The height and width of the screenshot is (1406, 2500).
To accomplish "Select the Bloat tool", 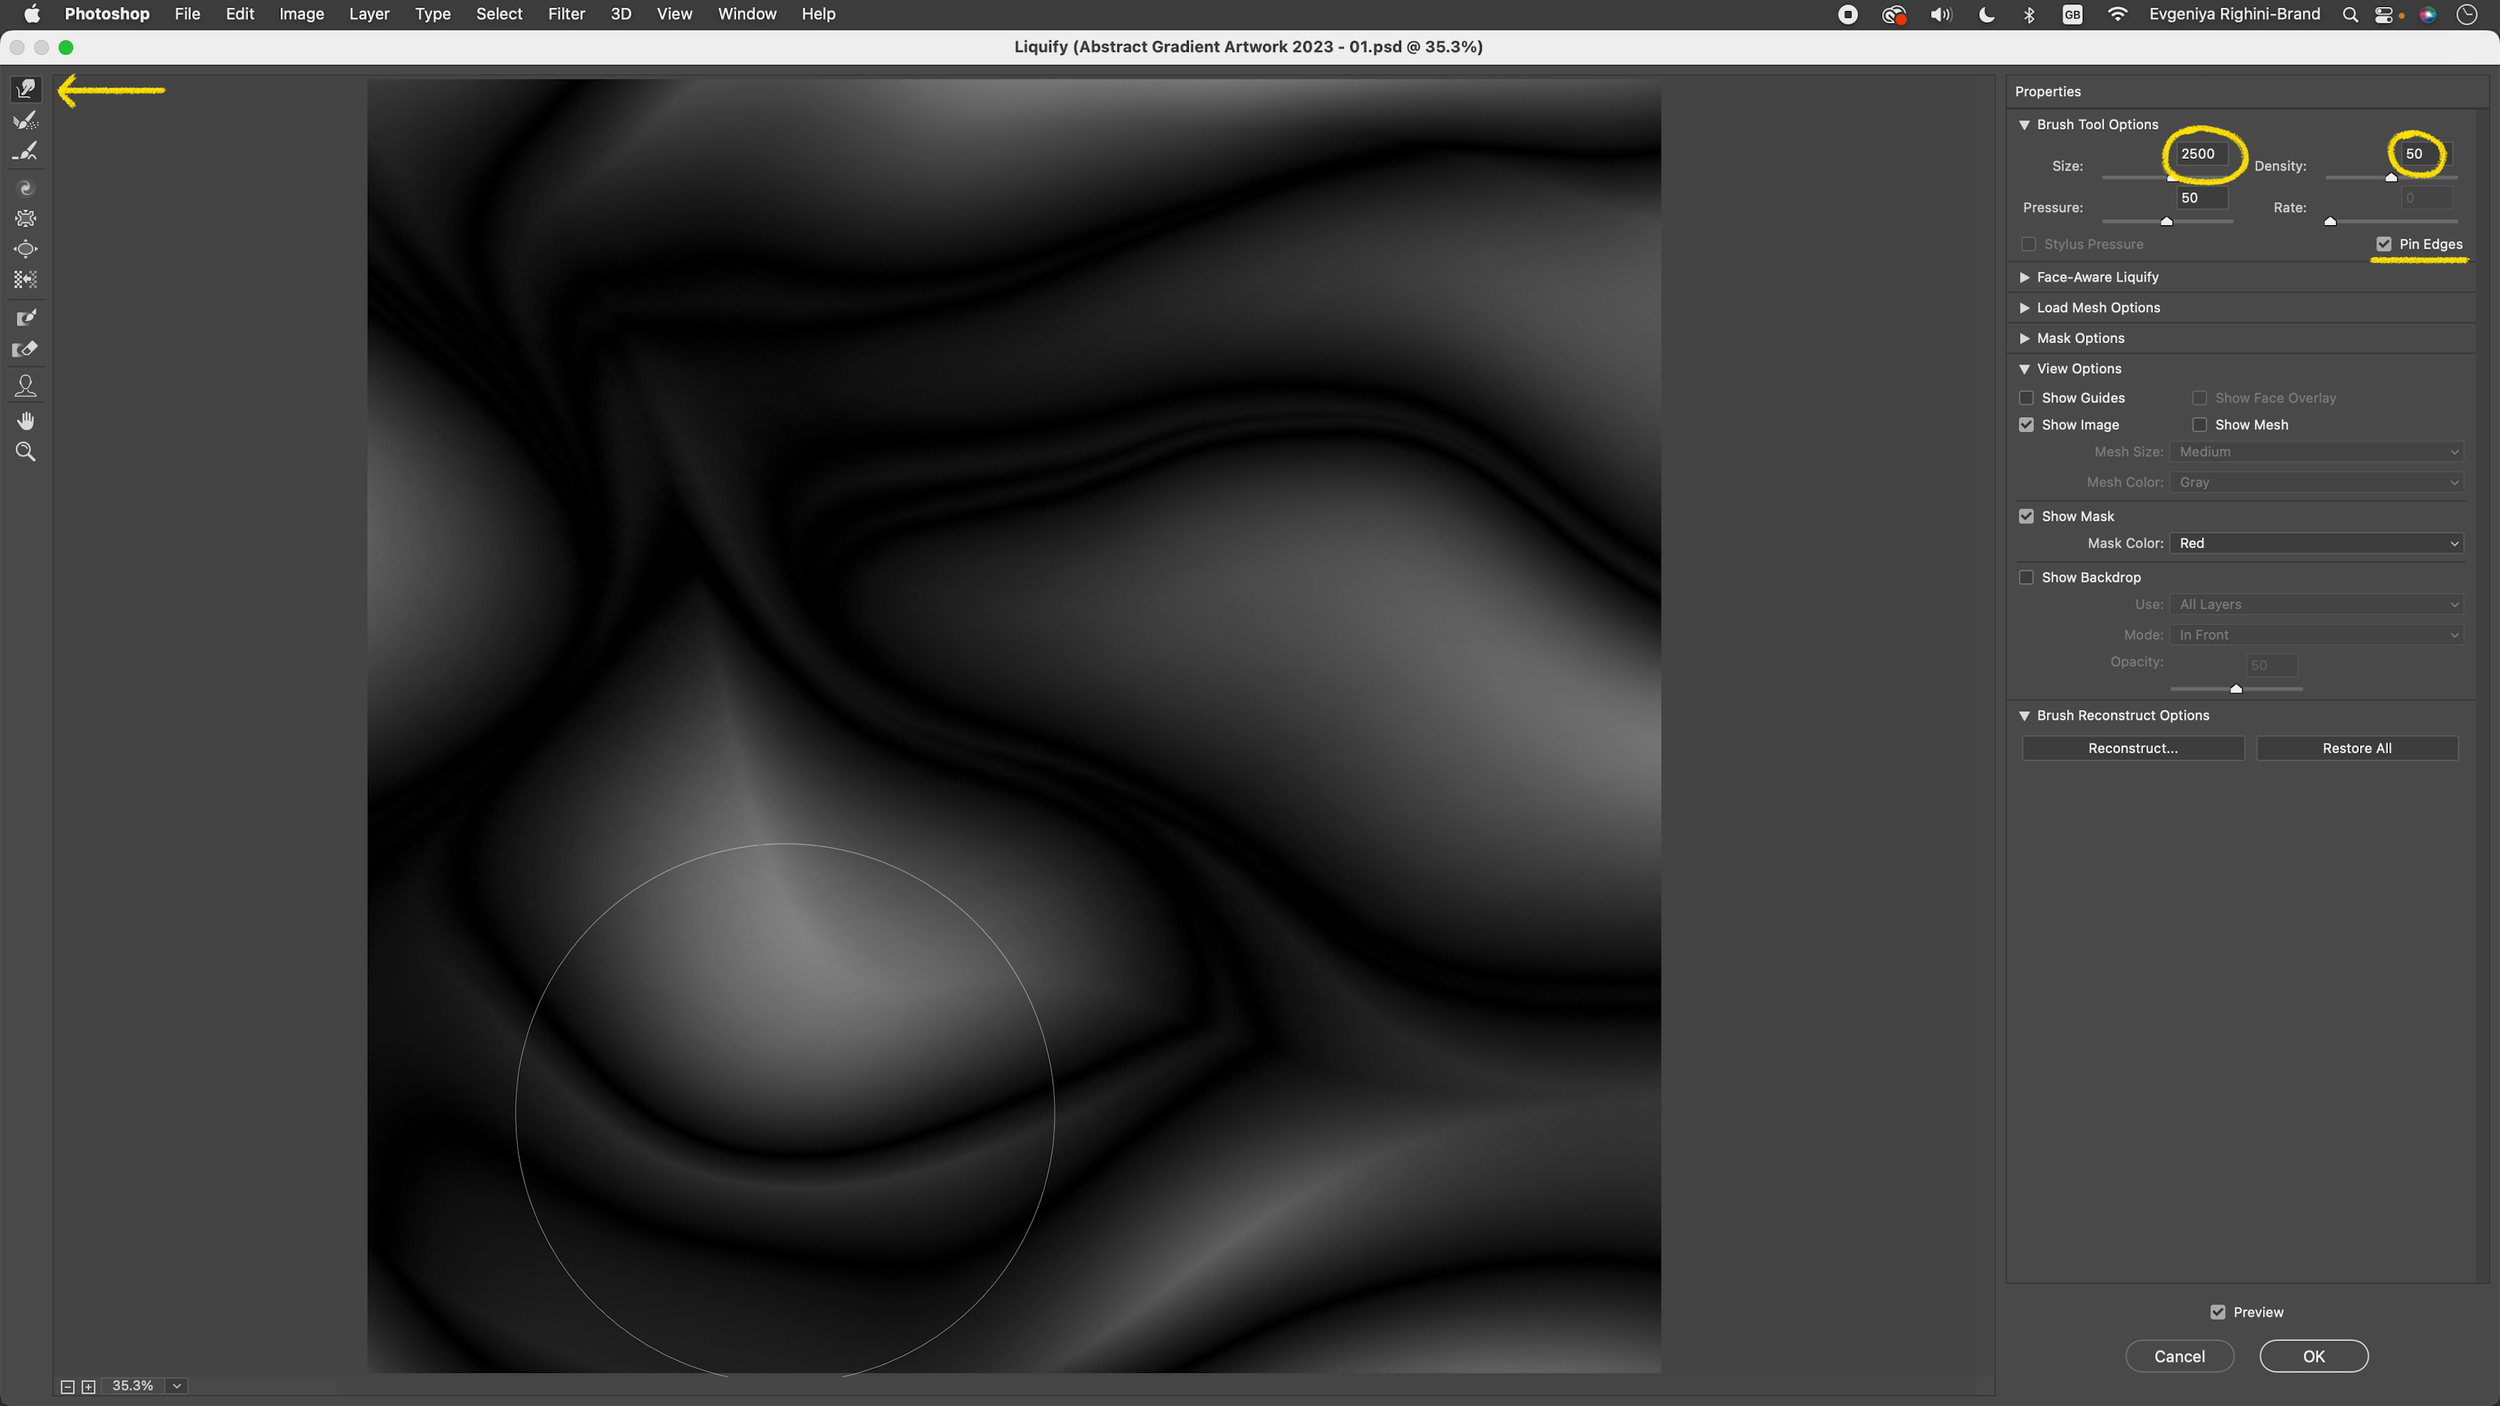I will pos(26,249).
